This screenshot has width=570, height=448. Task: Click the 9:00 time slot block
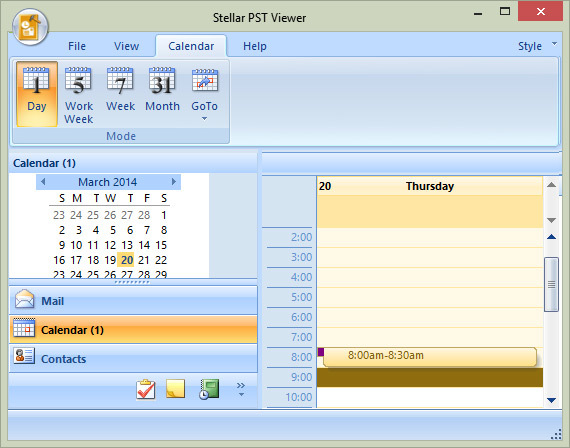[430, 377]
